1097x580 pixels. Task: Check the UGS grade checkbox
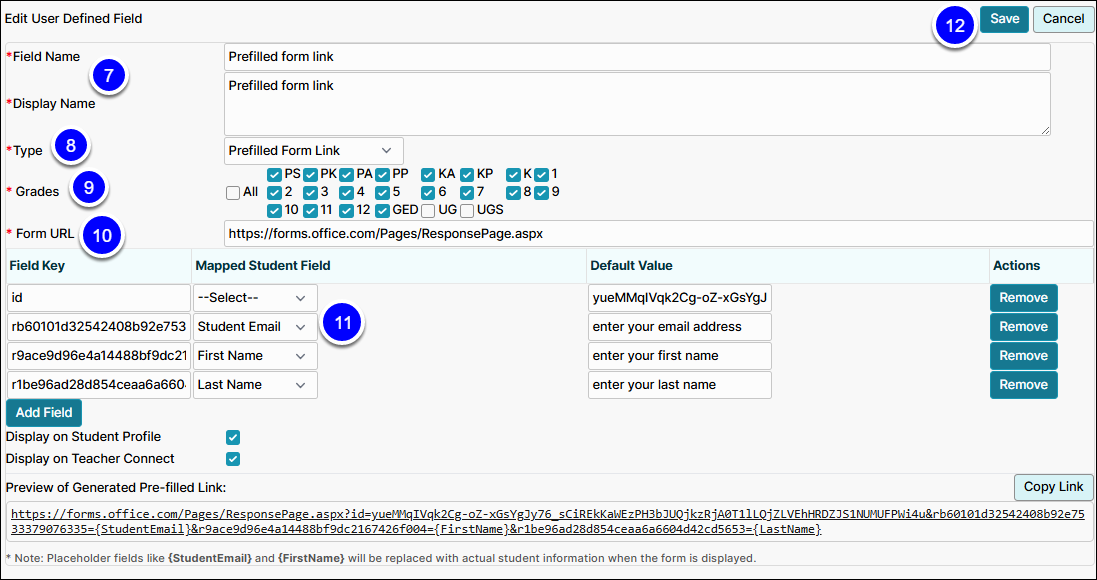(x=467, y=210)
